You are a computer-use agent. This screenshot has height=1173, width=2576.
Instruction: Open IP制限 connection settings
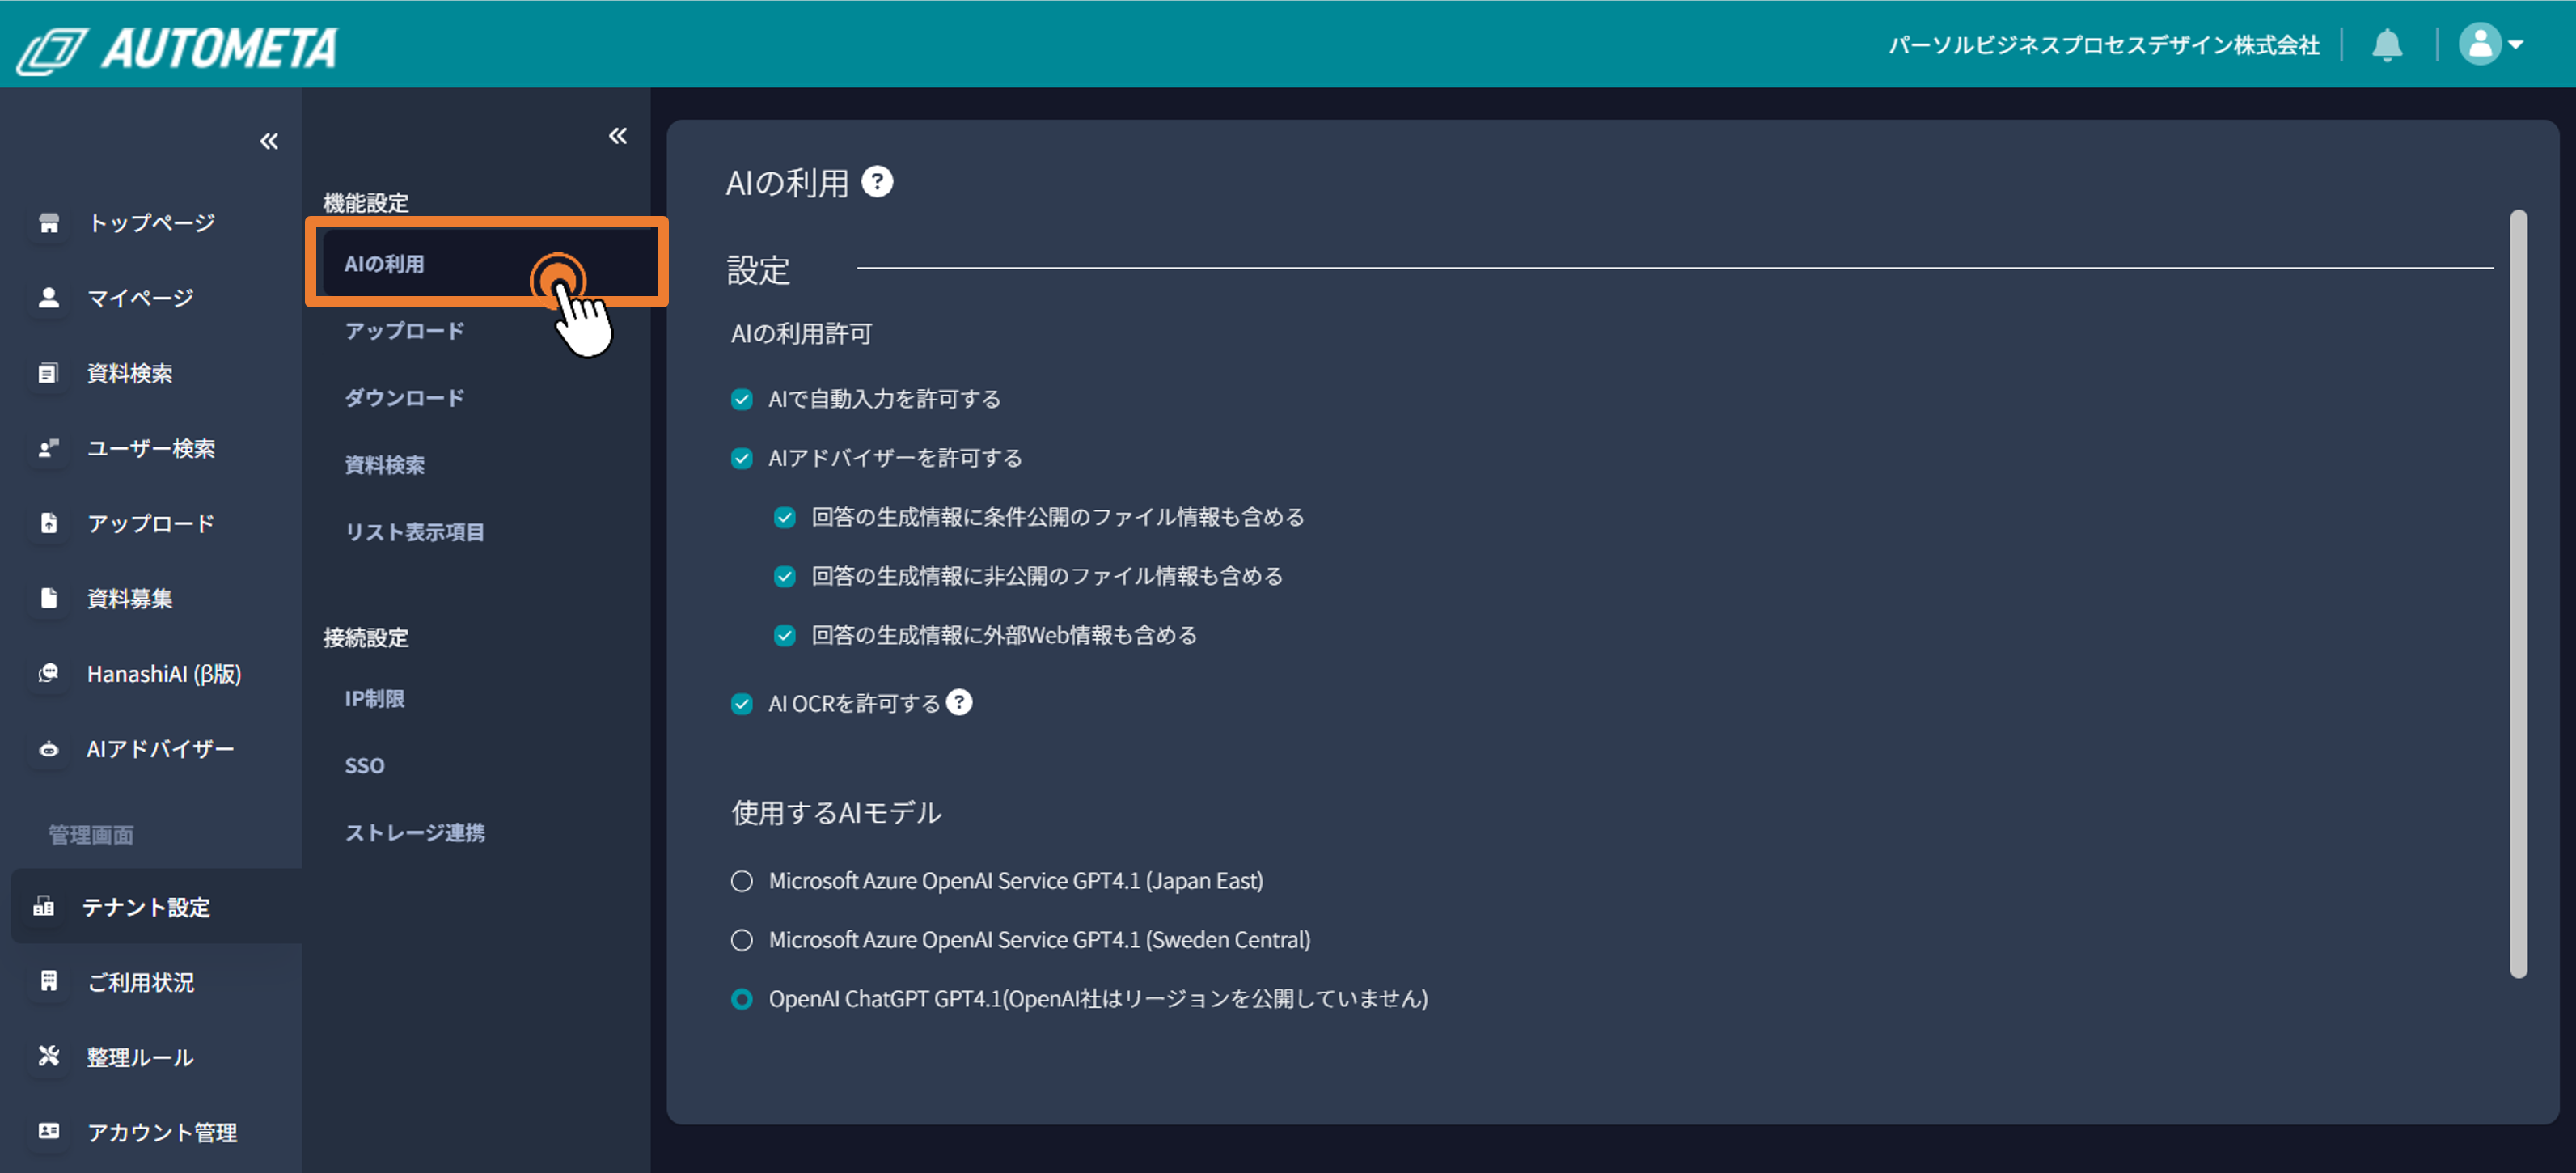(x=374, y=699)
